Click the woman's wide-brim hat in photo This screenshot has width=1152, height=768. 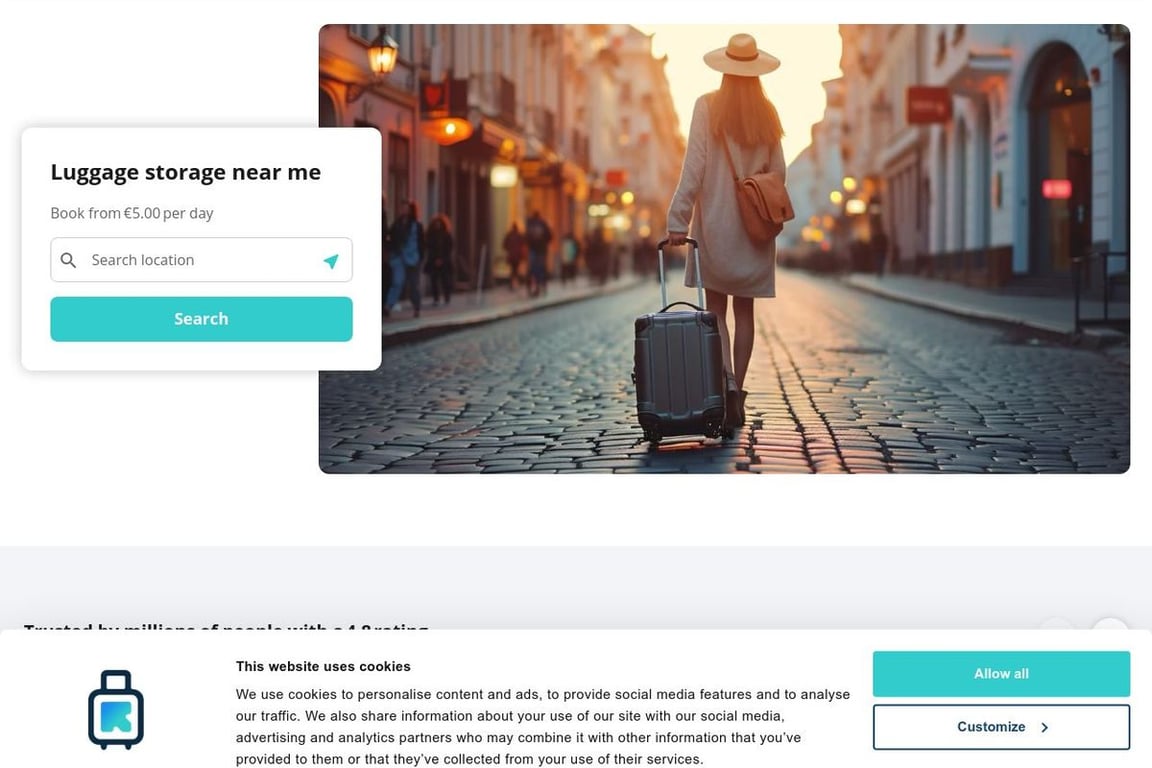[x=741, y=55]
